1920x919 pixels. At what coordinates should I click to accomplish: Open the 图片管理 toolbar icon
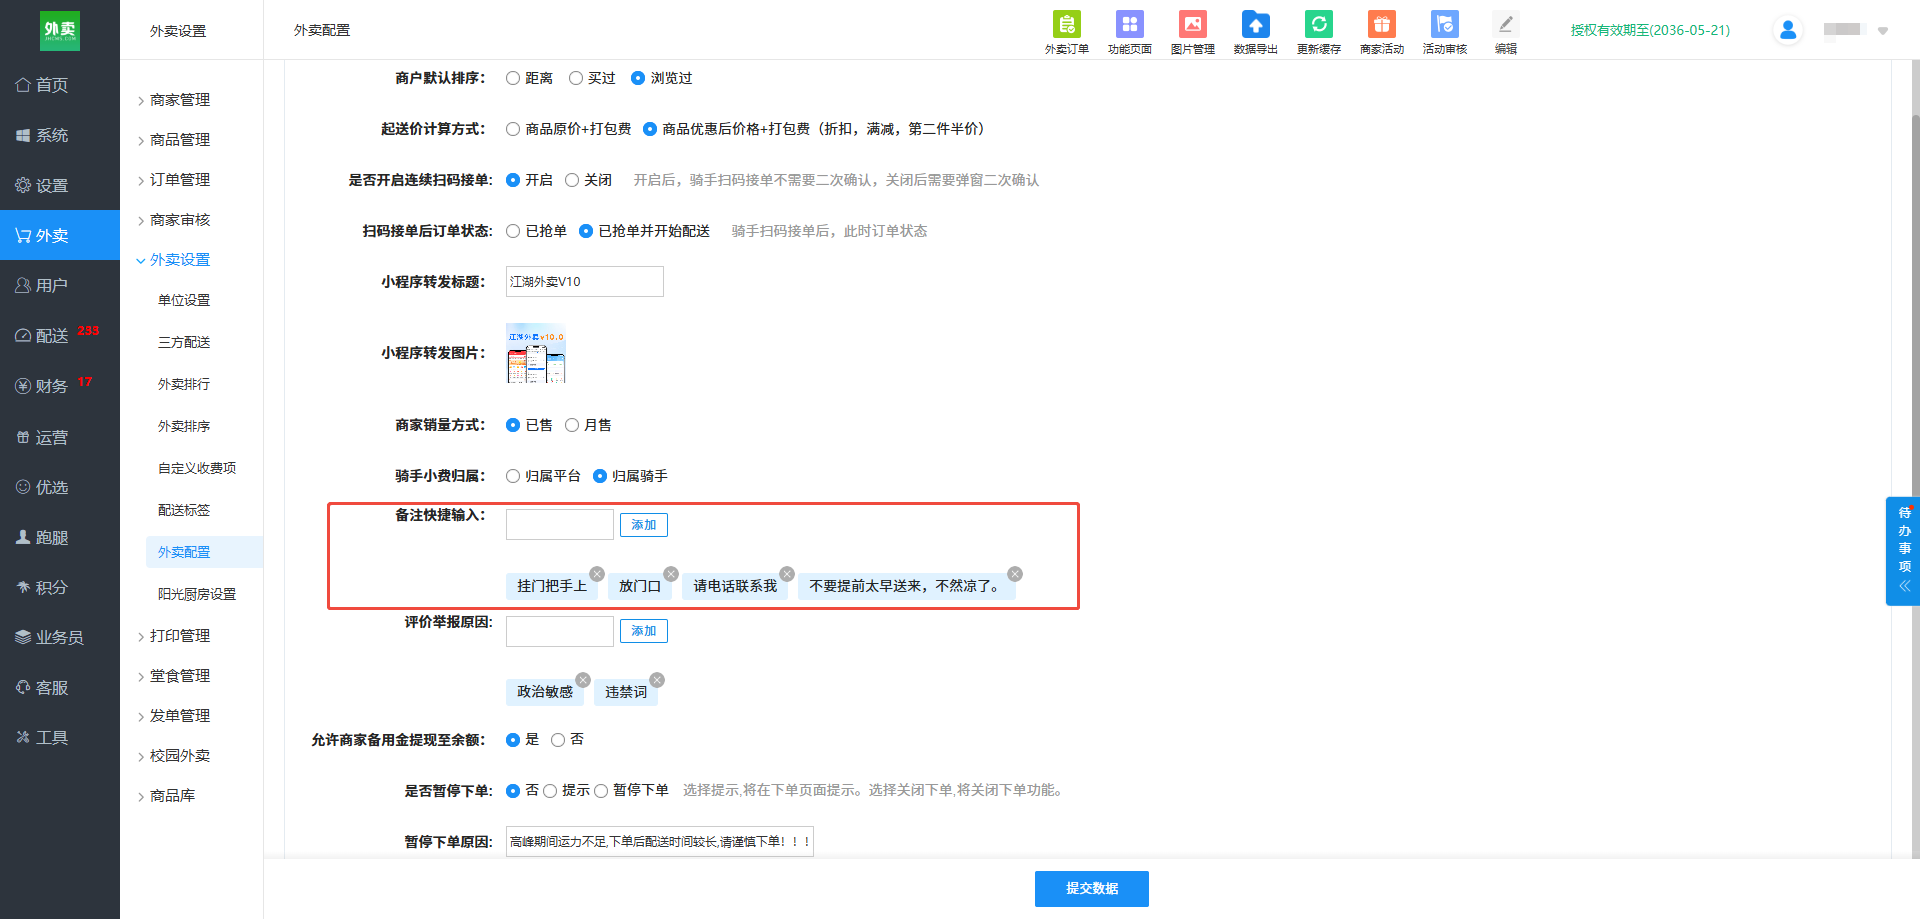1192,24
